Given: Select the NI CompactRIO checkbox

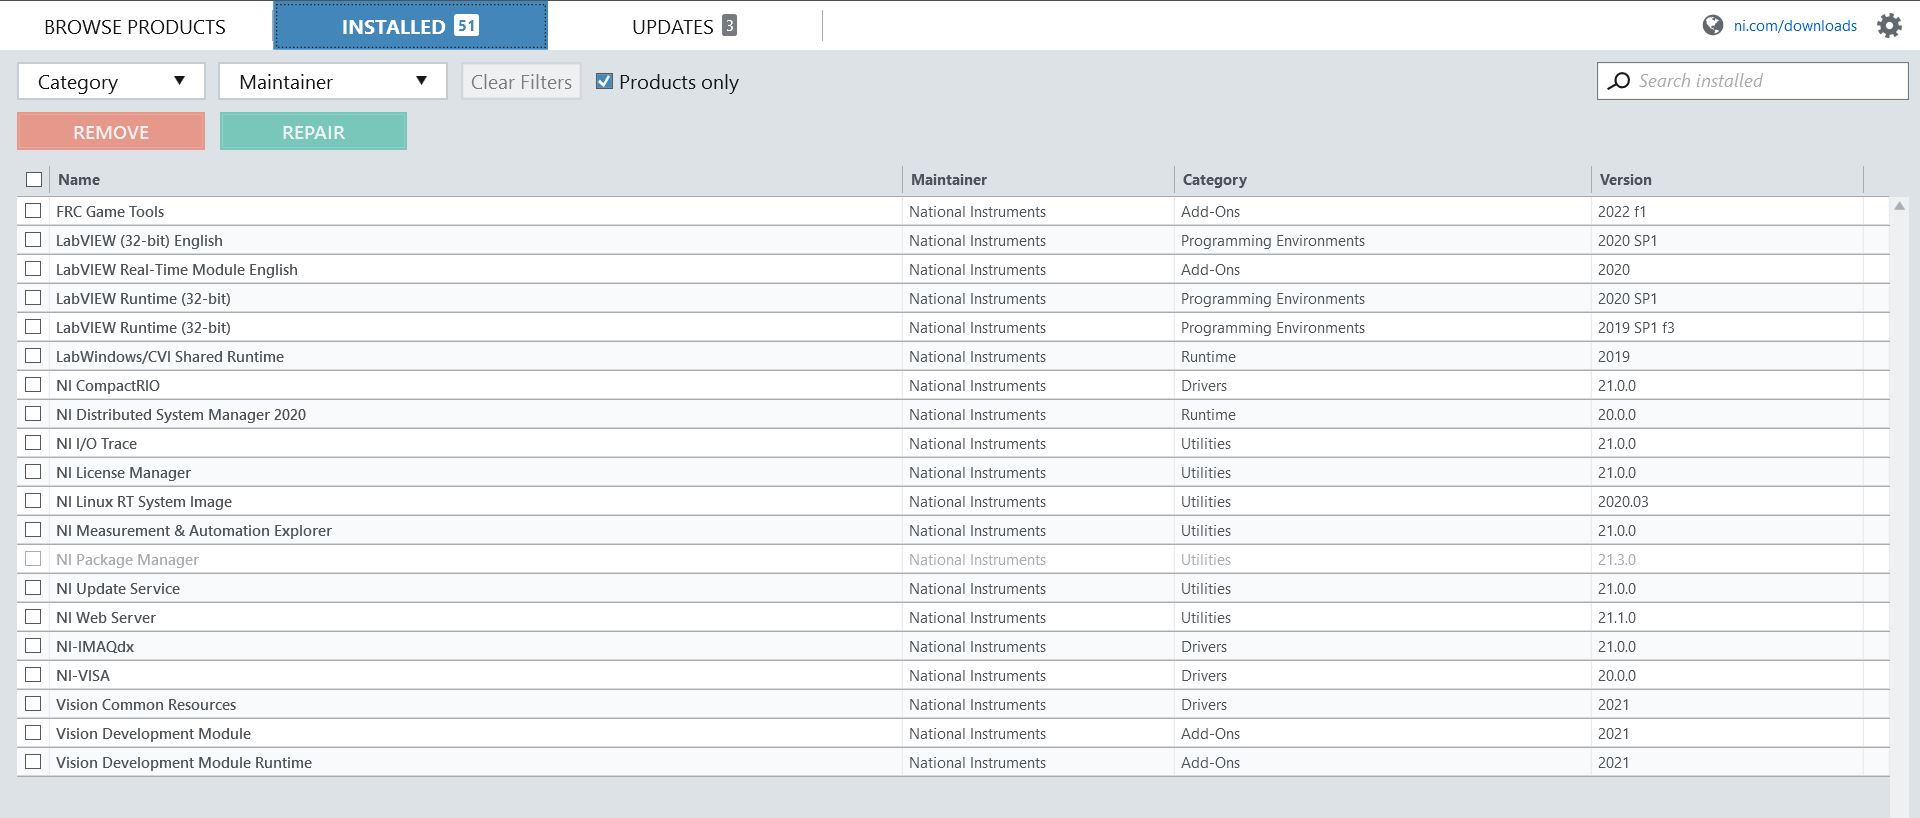Looking at the screenshot, I should coord(33,385).
